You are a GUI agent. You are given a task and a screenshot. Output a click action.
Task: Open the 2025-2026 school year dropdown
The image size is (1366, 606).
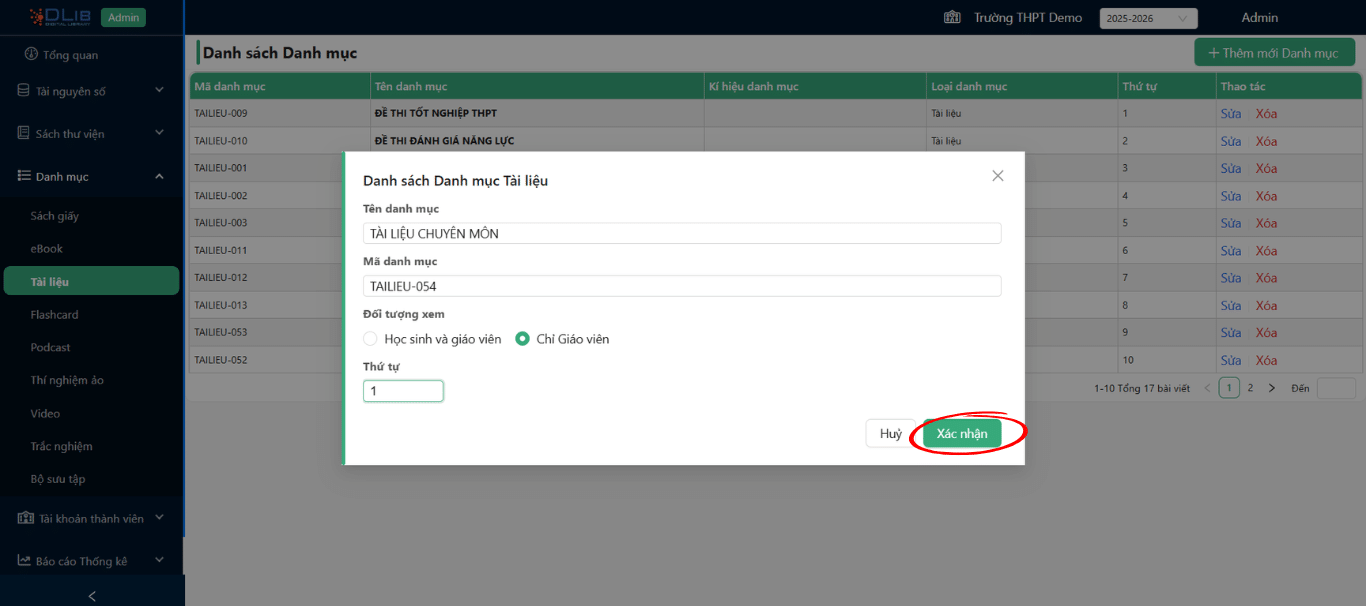tap(1147, 18)
